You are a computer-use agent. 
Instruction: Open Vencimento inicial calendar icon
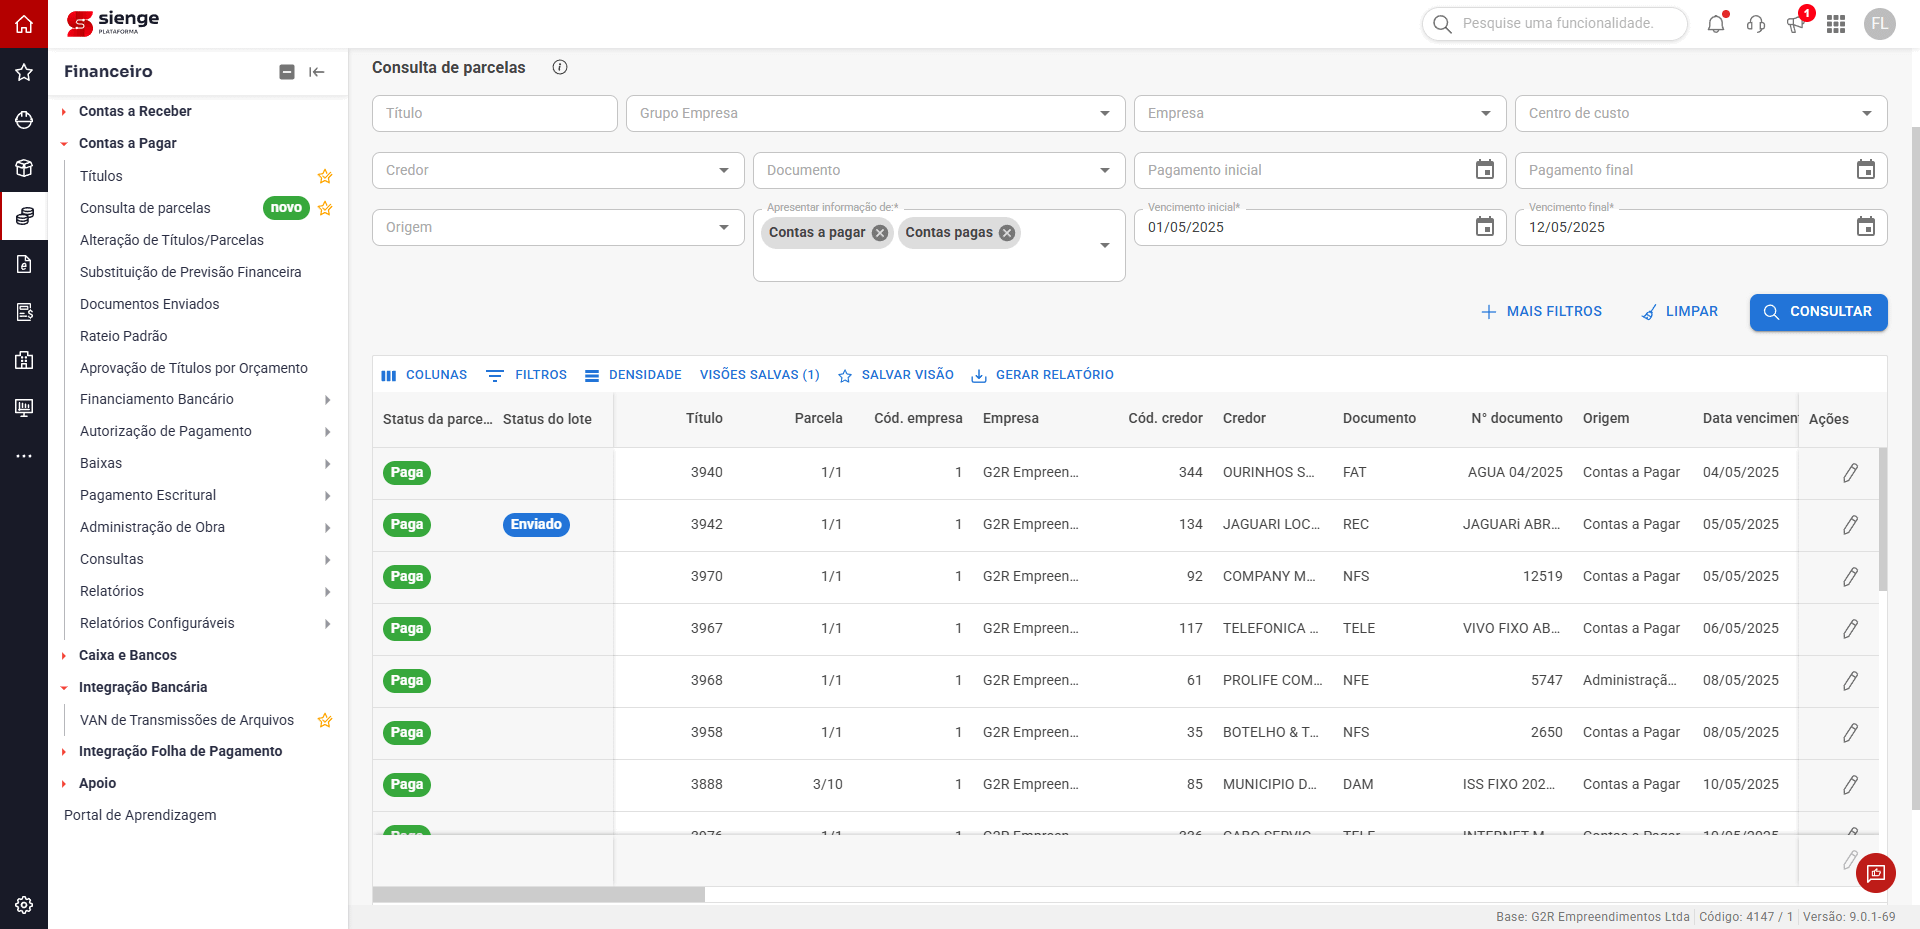(x=1485, y=227)
